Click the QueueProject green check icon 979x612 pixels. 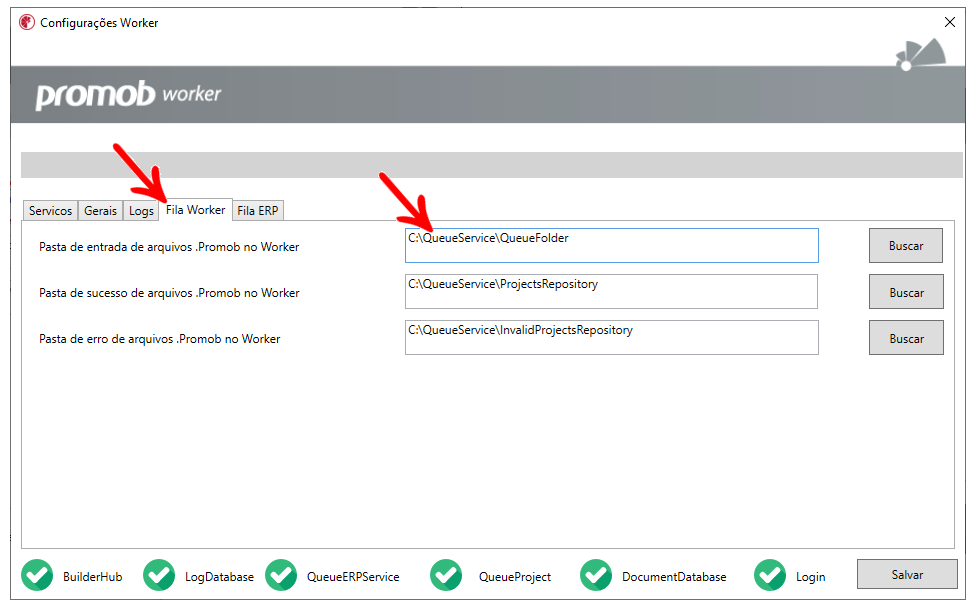pyautogui.click(x=446, y=575)
